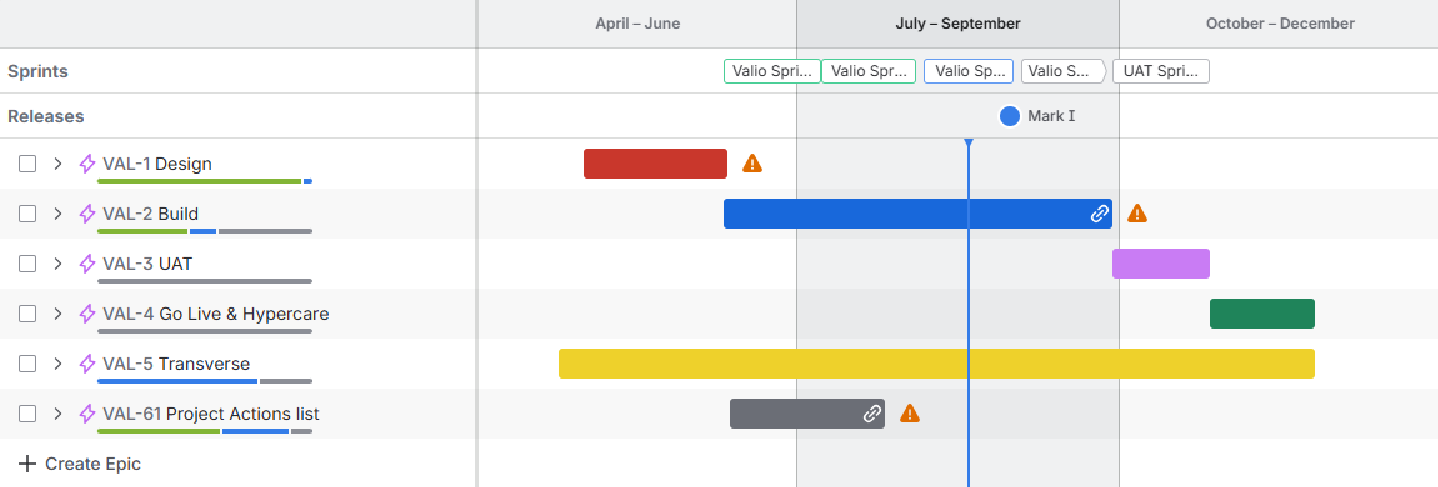Image resolution: width=1438 pixels, height=487 pixels.
Task: Expand VAL-5 Transverse epic children
Action: click(58, 364)
